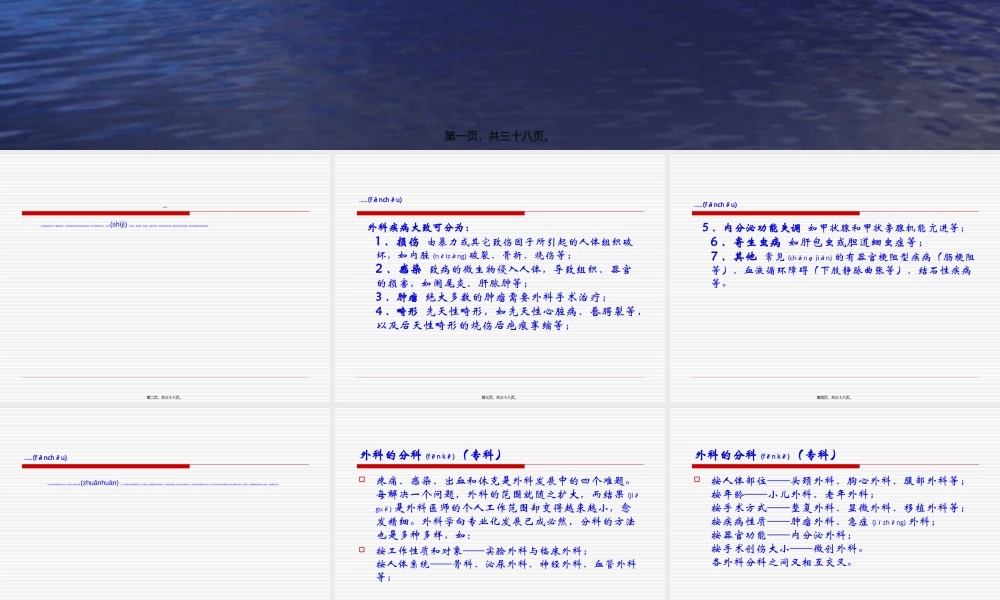
Task: Select the 2．感染 list item
Action: (x=450, y=268)
